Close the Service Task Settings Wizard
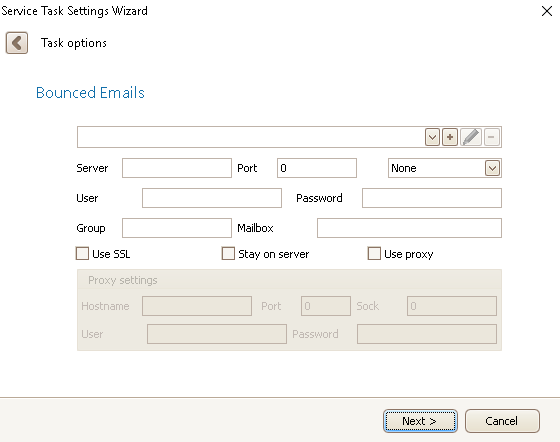560x442 pixels. (547, 11)
